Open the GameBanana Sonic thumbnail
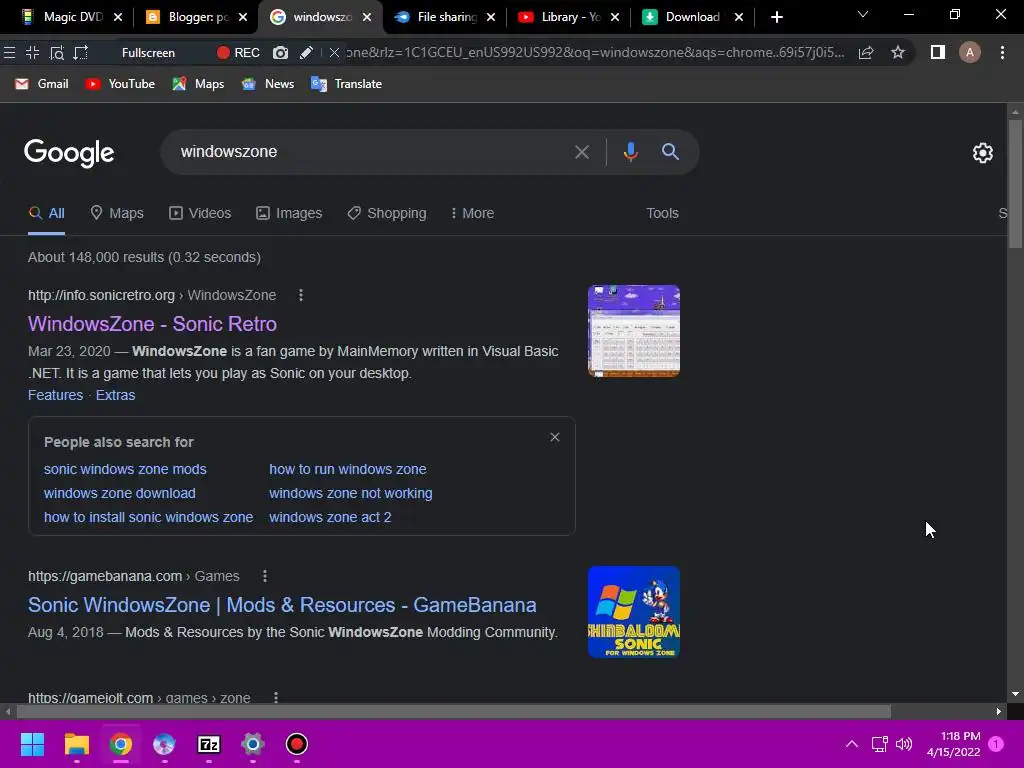The image size is (1024, 768). point(633,612)
